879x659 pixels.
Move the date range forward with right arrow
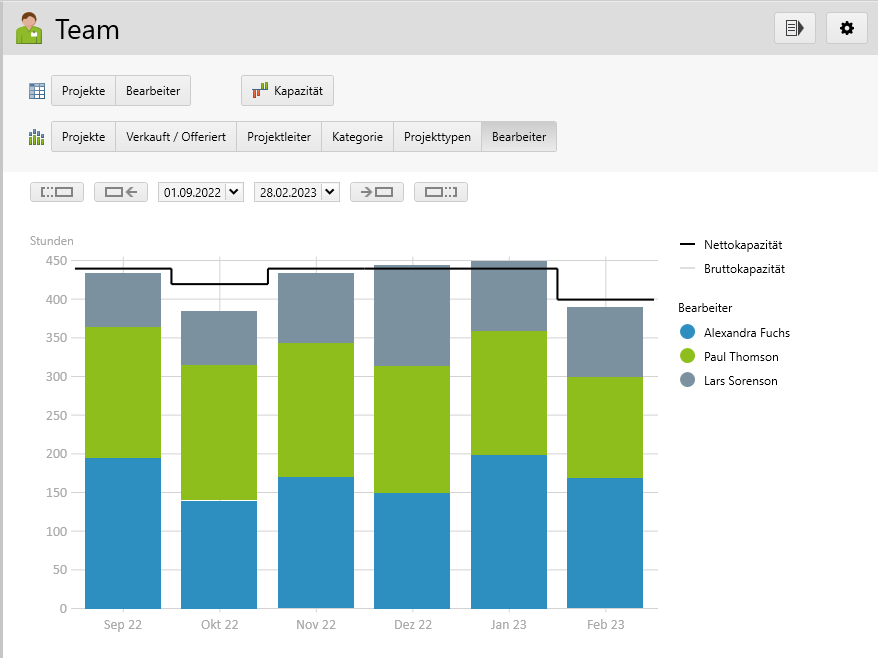[x=376, y=192]
